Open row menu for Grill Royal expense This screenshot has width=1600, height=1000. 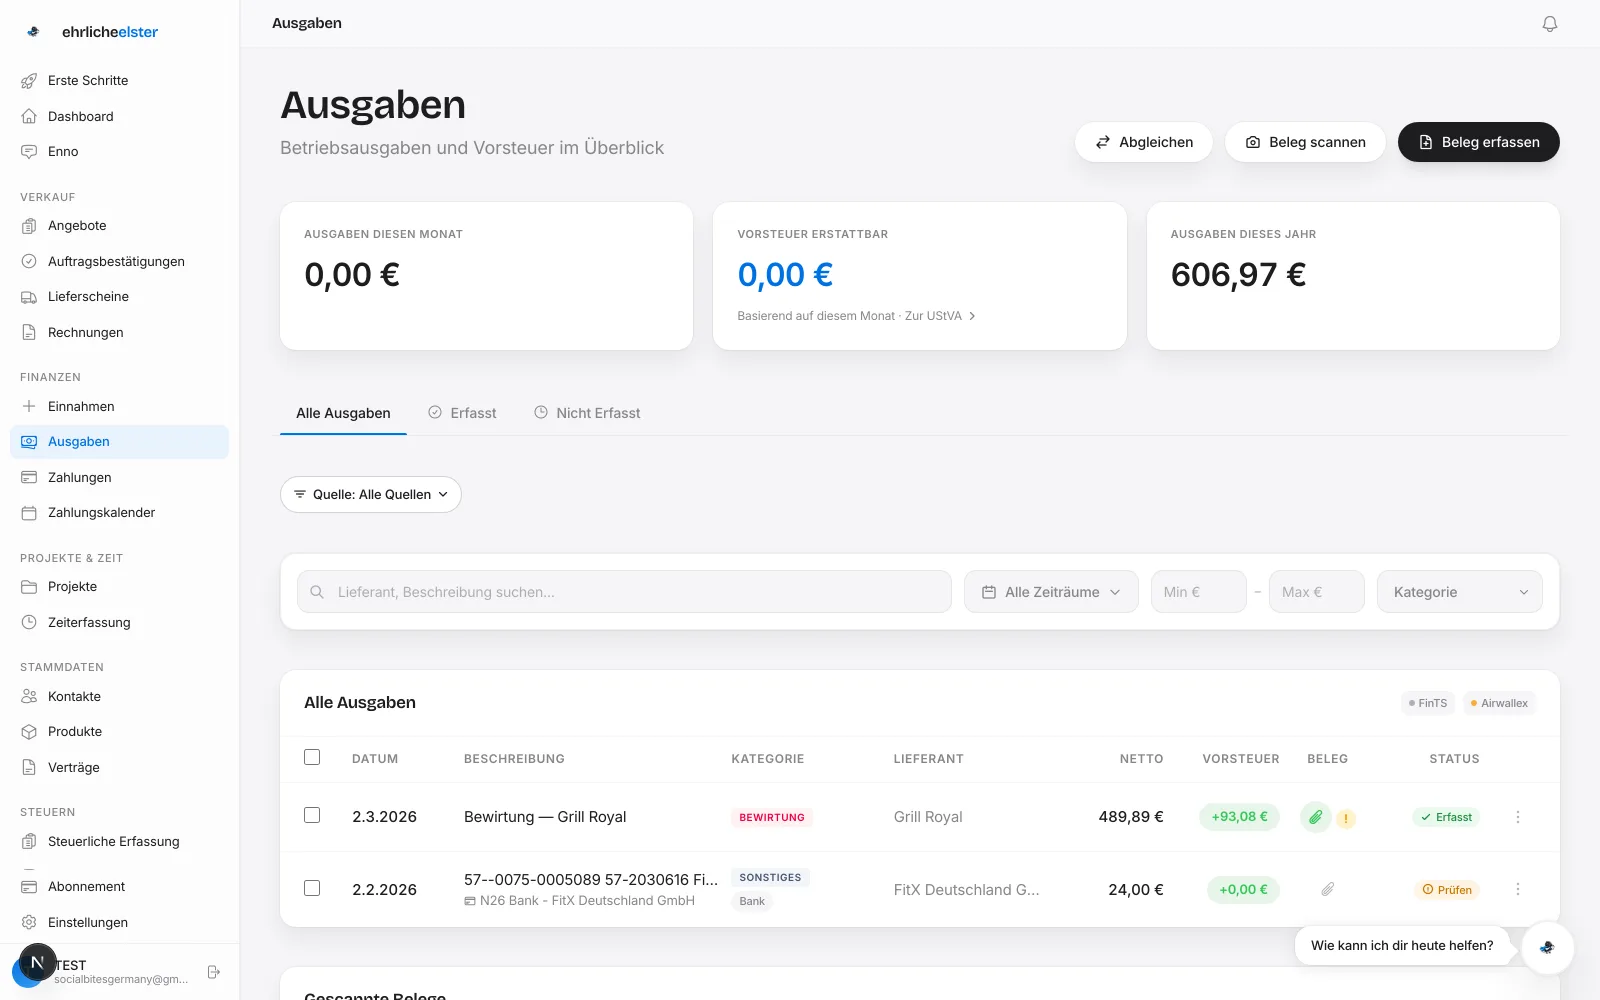click(x=1517, y=817)
